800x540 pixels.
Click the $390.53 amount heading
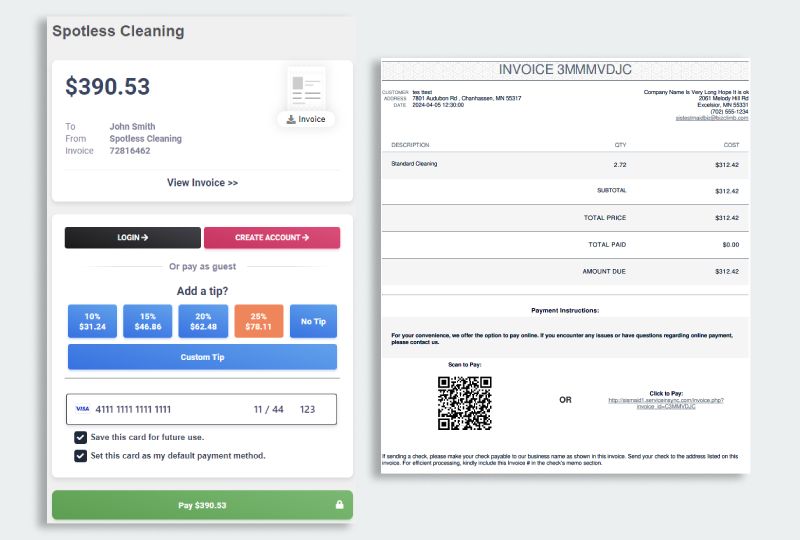coord(108,86)
